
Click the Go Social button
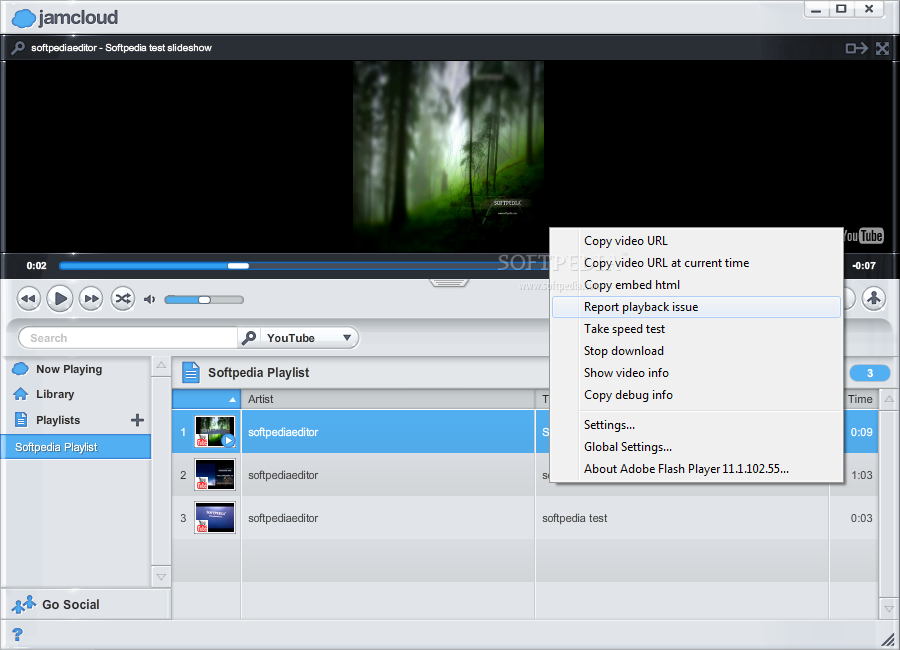pos(71,605)
